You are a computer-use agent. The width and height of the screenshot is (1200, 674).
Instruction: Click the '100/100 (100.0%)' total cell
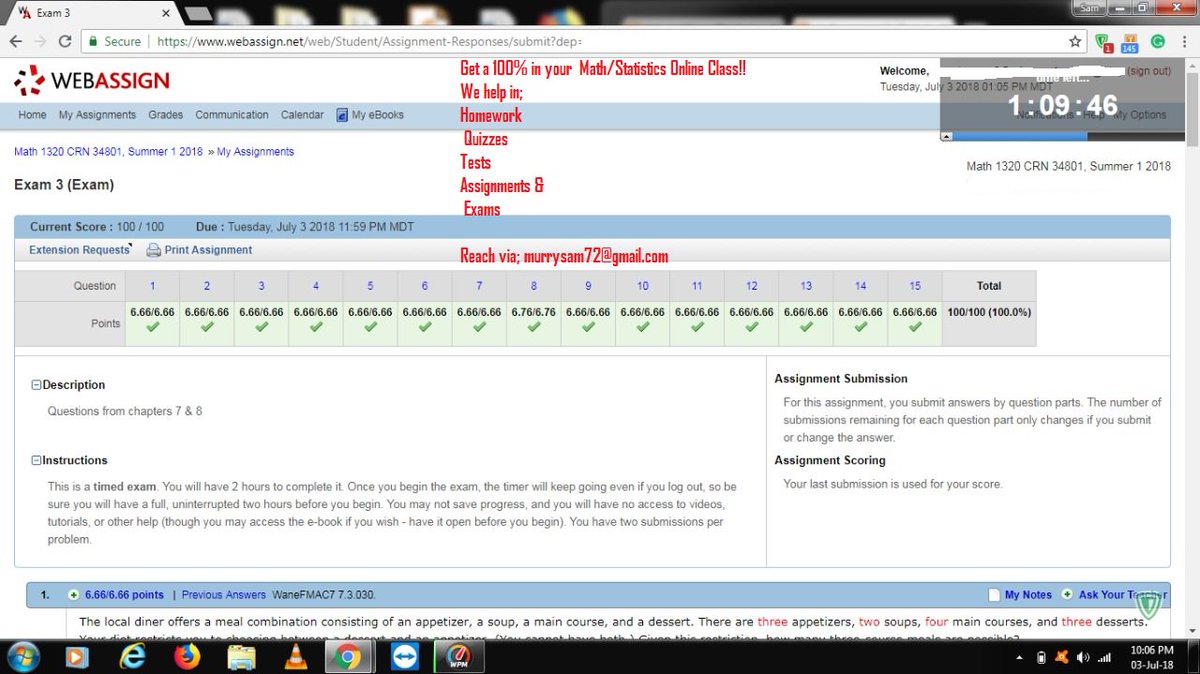pos(989,312)
